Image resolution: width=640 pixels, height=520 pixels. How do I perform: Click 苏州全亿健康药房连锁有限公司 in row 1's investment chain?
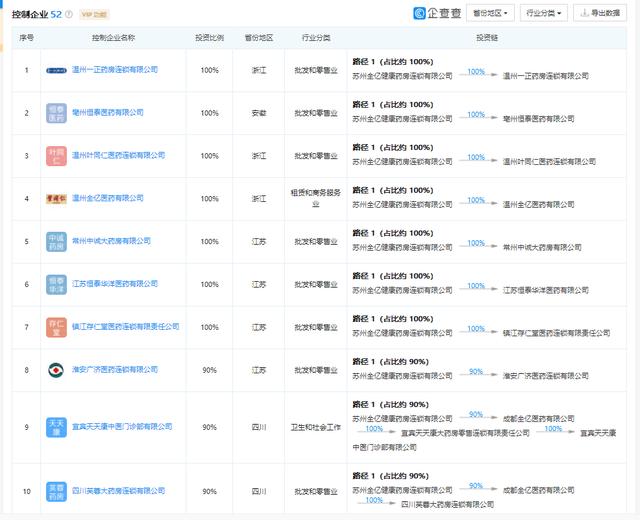402,76
